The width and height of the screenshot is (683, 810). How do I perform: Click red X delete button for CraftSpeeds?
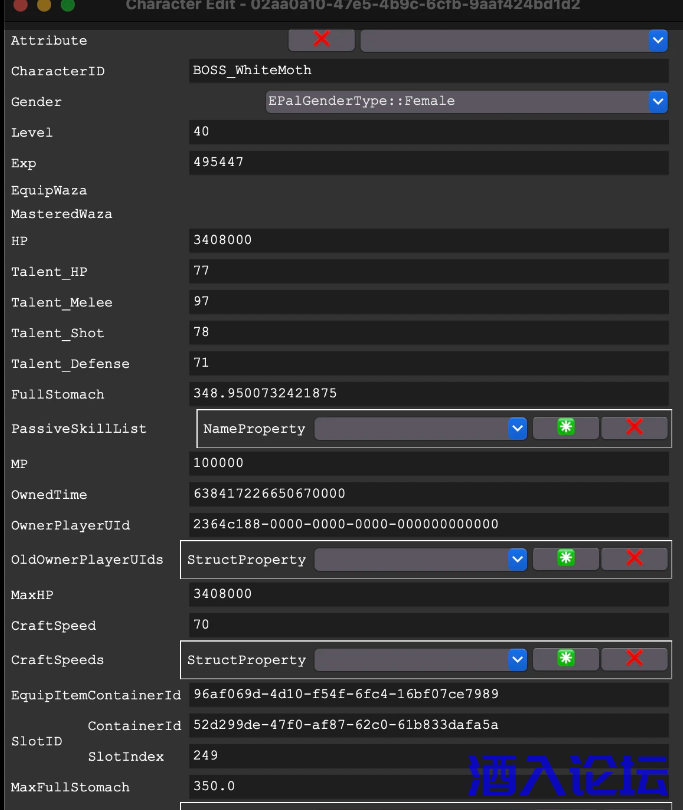click(634, 659)
